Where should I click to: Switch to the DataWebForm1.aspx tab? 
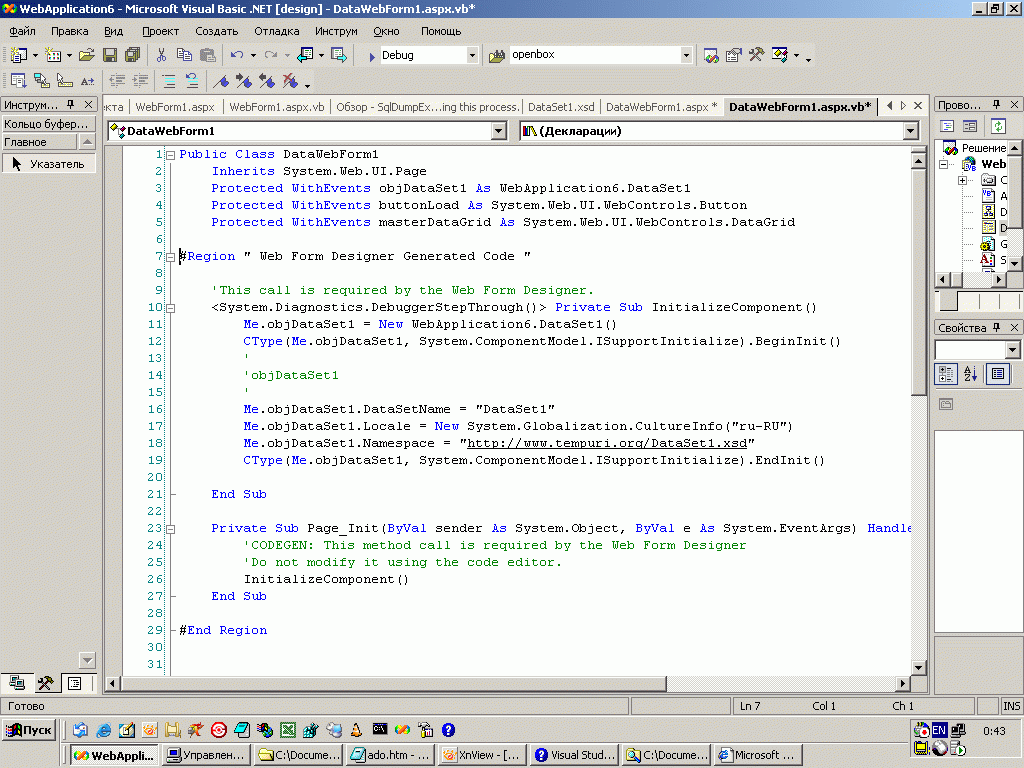coord(662,106)
